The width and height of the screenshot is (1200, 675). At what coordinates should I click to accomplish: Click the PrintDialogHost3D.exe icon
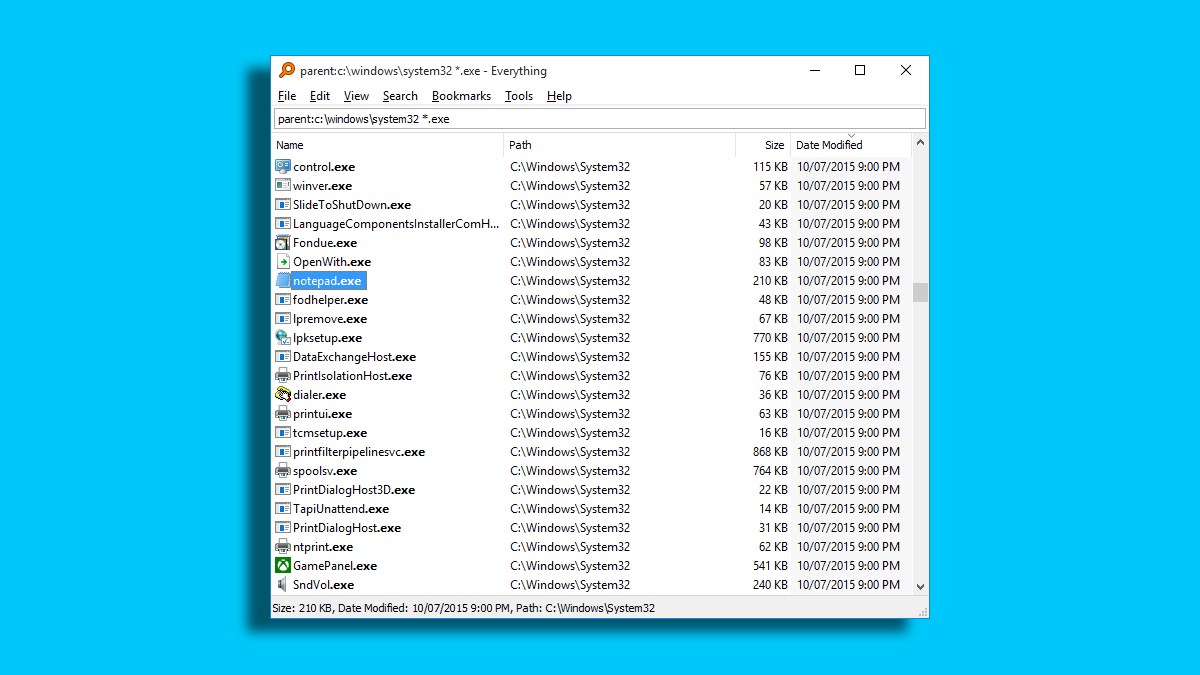[283, 490]
